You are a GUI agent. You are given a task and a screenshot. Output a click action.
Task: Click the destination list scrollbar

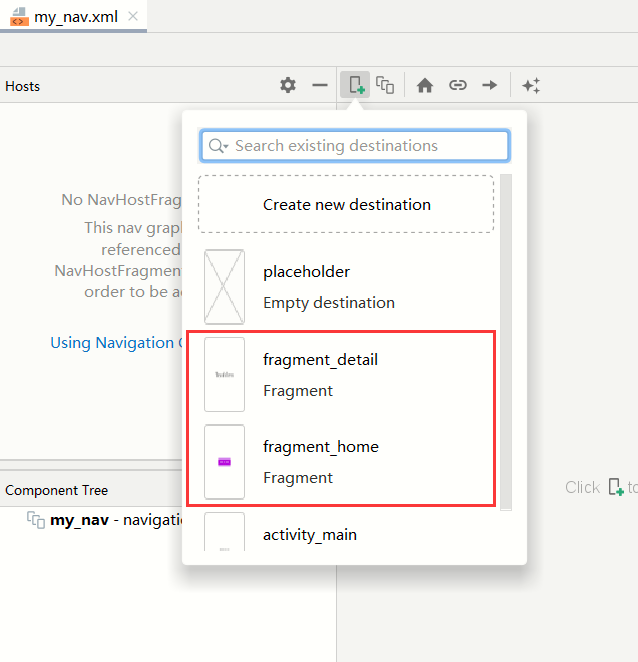505,340
